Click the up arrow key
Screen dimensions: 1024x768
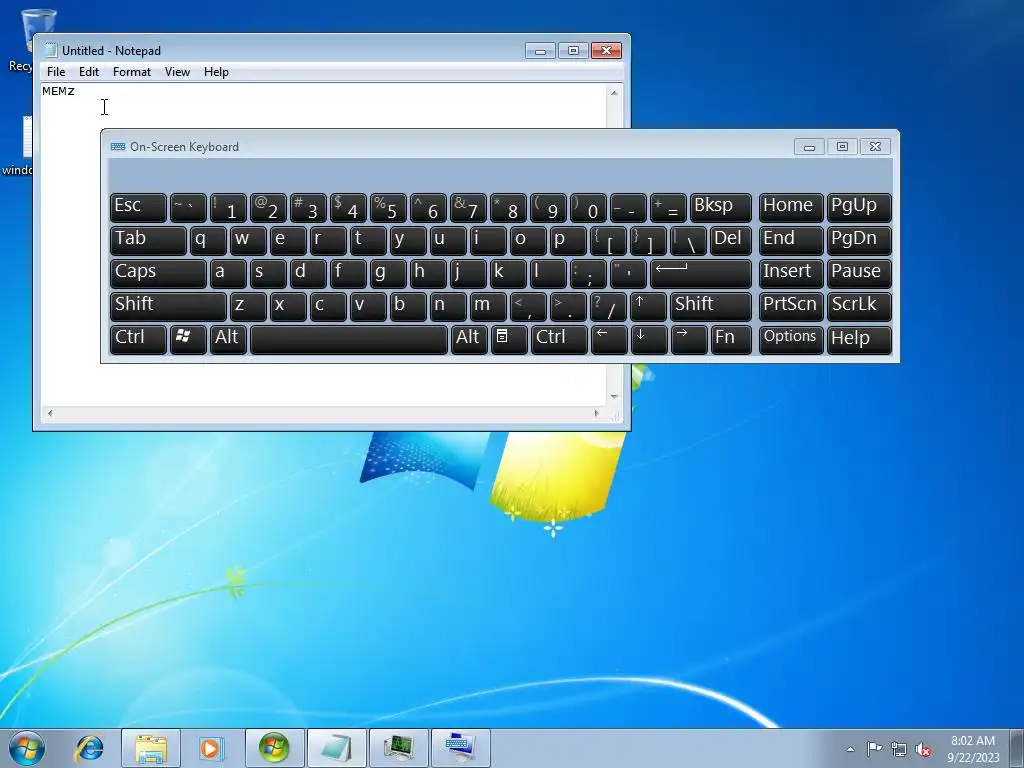[x=648, y=306]
